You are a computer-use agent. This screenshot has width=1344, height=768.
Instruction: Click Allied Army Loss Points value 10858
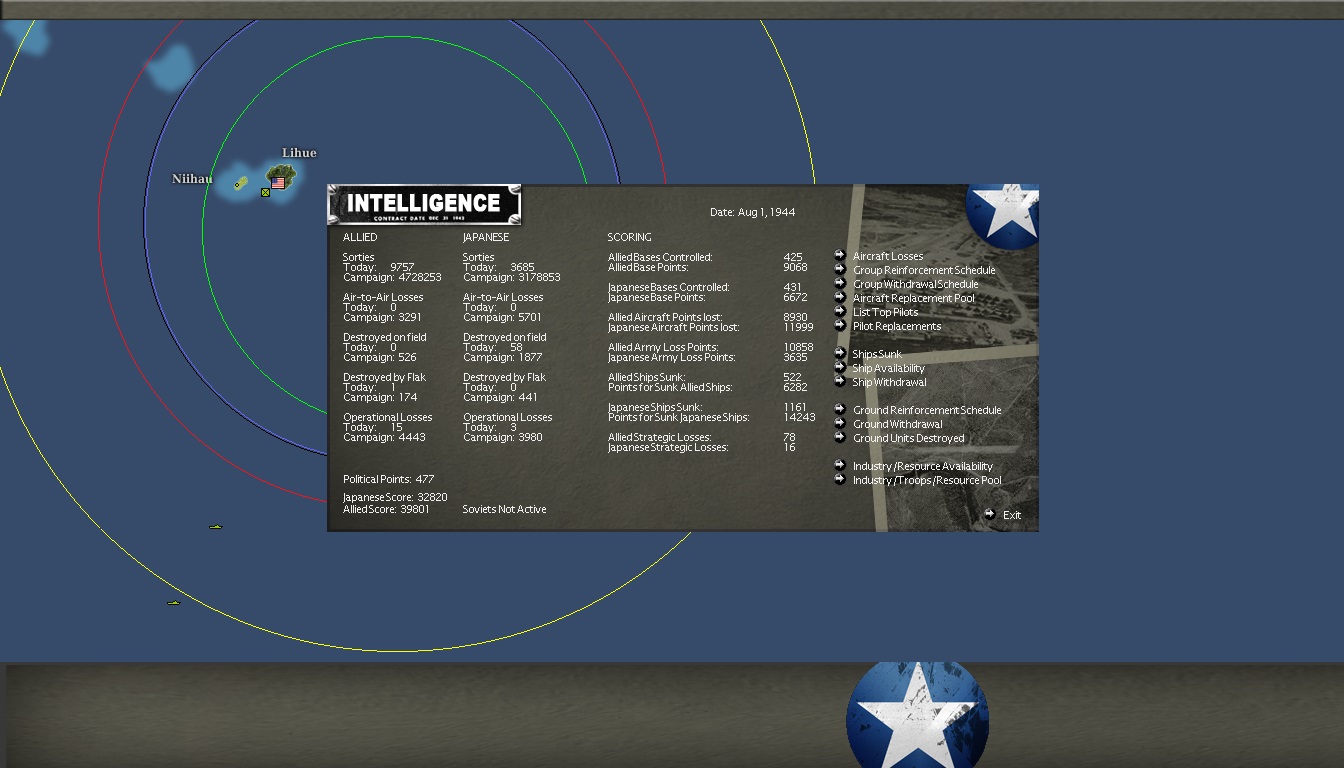[x=798, y=347]
